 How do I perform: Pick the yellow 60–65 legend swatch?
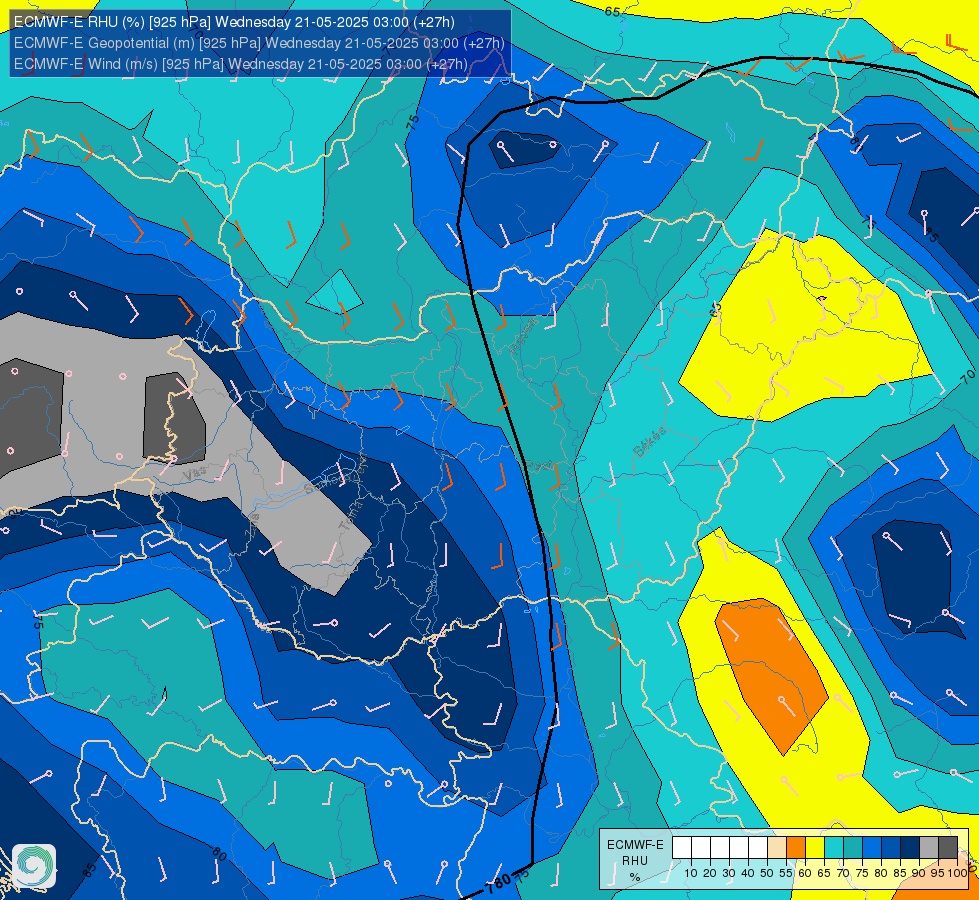[x=815, y=847]
